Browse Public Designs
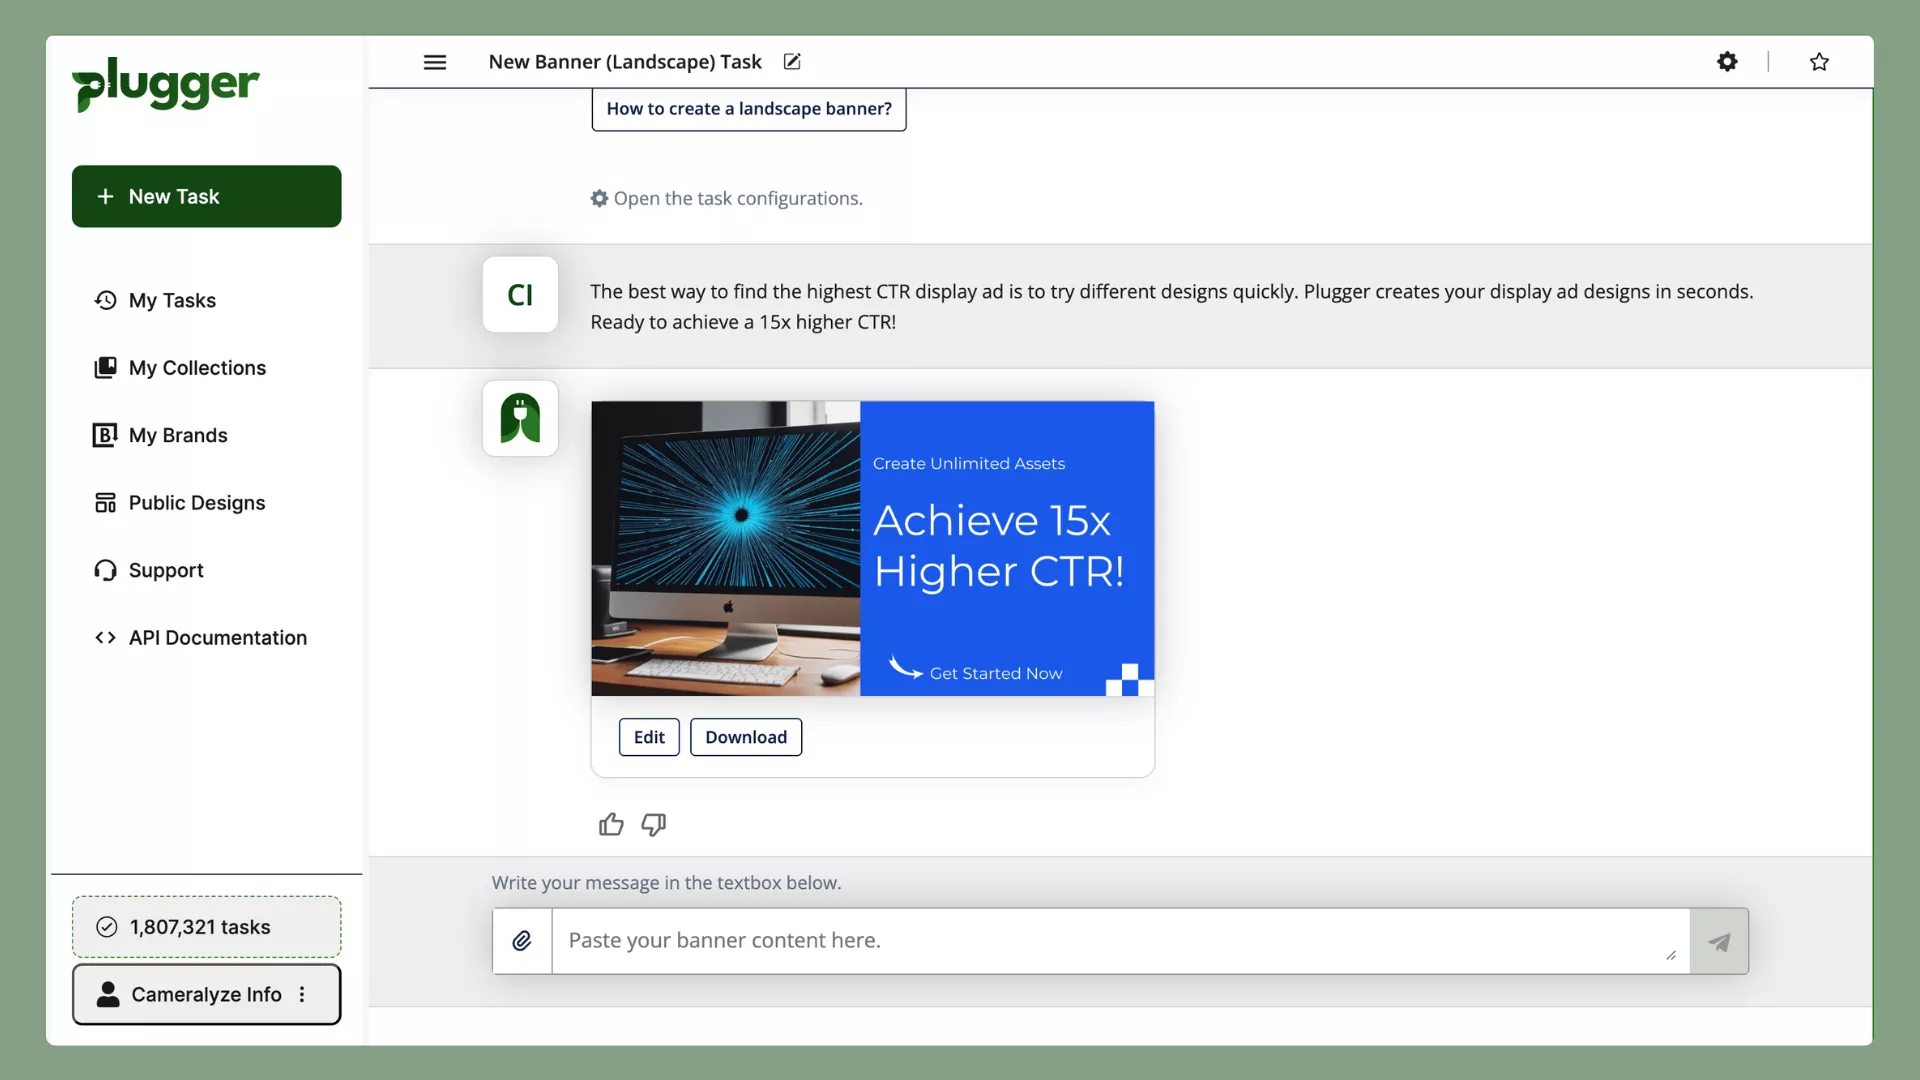This screenshot has width=1920, height=1080. tap(197, 503)
